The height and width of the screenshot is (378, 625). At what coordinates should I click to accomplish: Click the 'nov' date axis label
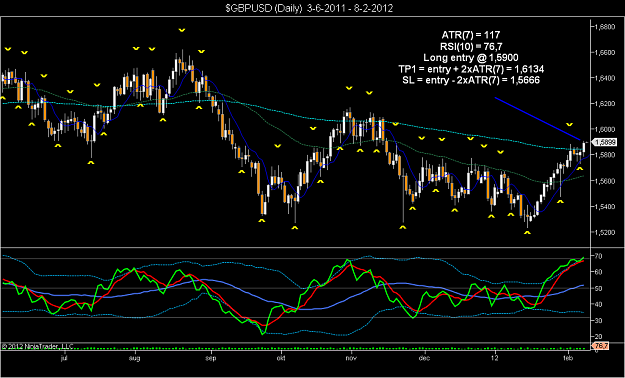351,358
